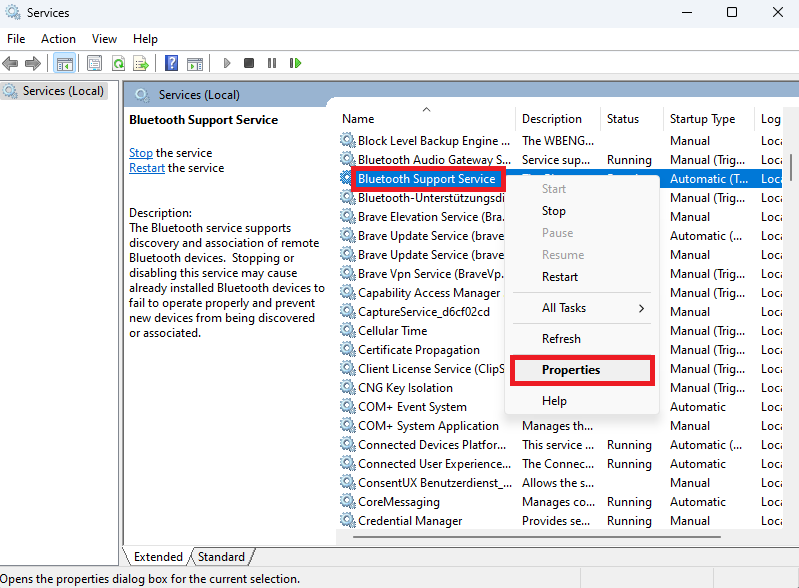Select the Brave Vpn Service row
799x588 pixels.
click(x=421, y=274)
